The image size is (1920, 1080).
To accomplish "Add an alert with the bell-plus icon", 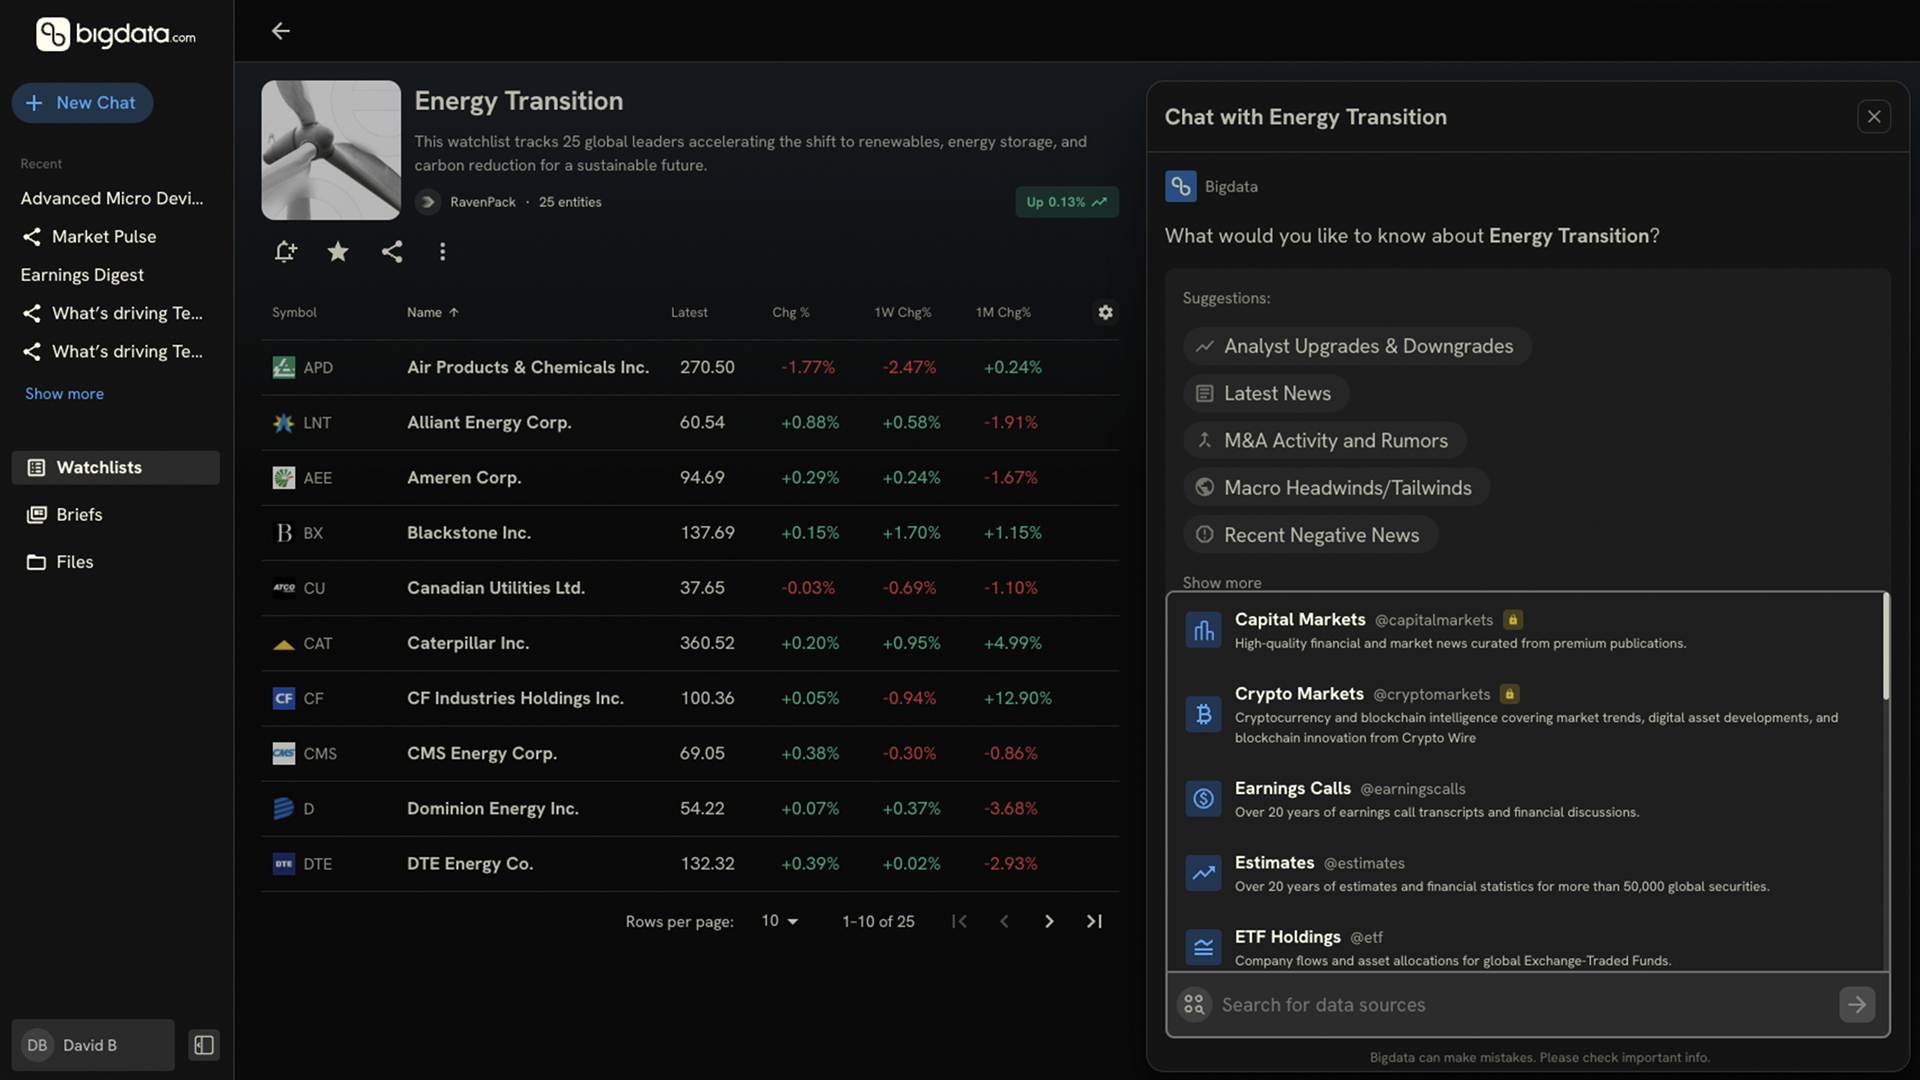I will pyautogui.click(x=286, y=251).
